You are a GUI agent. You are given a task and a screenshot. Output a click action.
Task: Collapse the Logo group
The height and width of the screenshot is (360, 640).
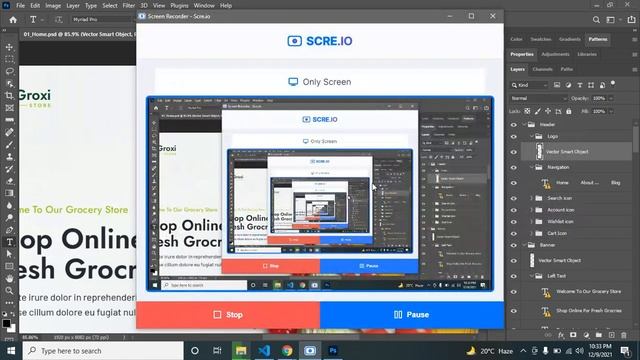click(532, 136)
